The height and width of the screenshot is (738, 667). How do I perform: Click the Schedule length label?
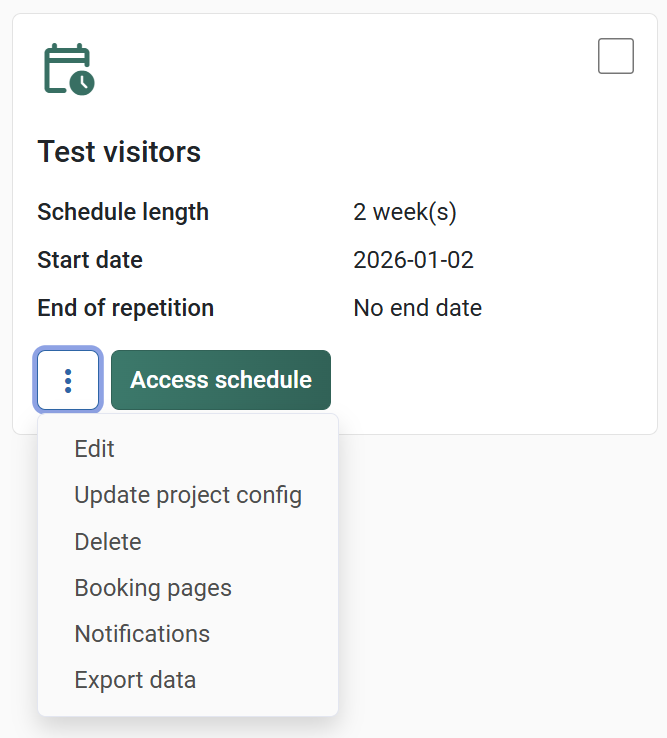(x=123, y=212)
